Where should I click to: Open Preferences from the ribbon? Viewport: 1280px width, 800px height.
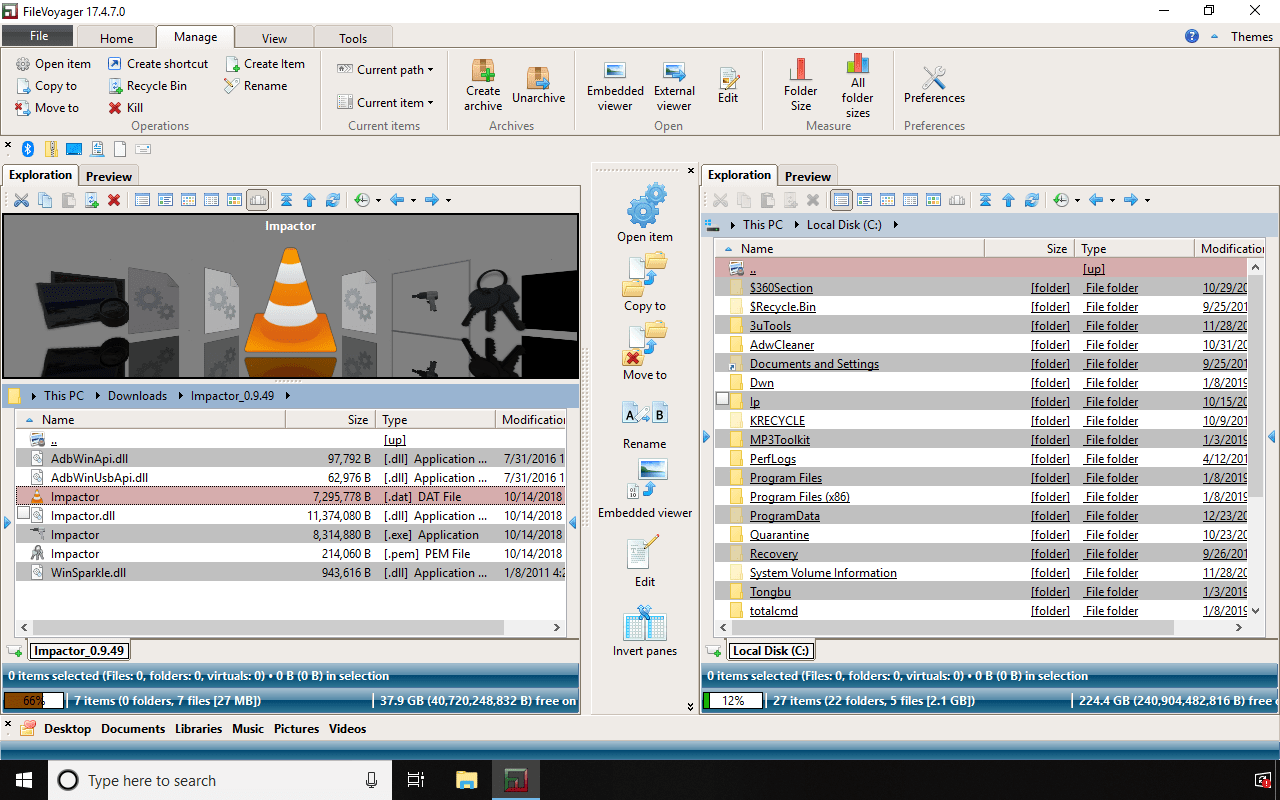[x=934, y=85]
